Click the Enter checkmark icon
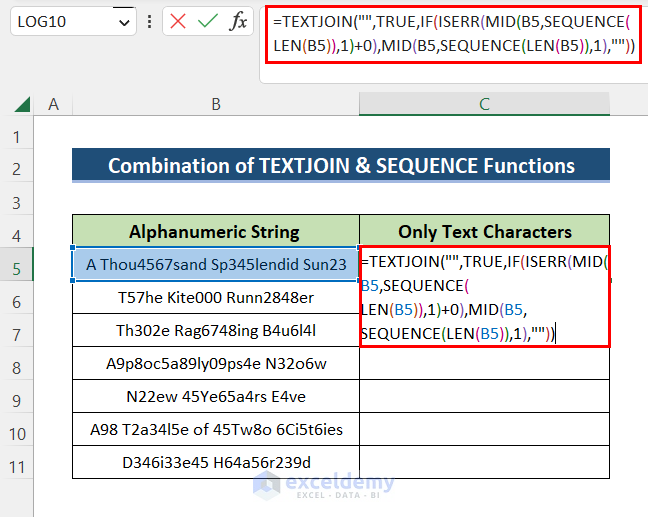The image size is (648, 517). pyautogui.click(x=208, y=21)
